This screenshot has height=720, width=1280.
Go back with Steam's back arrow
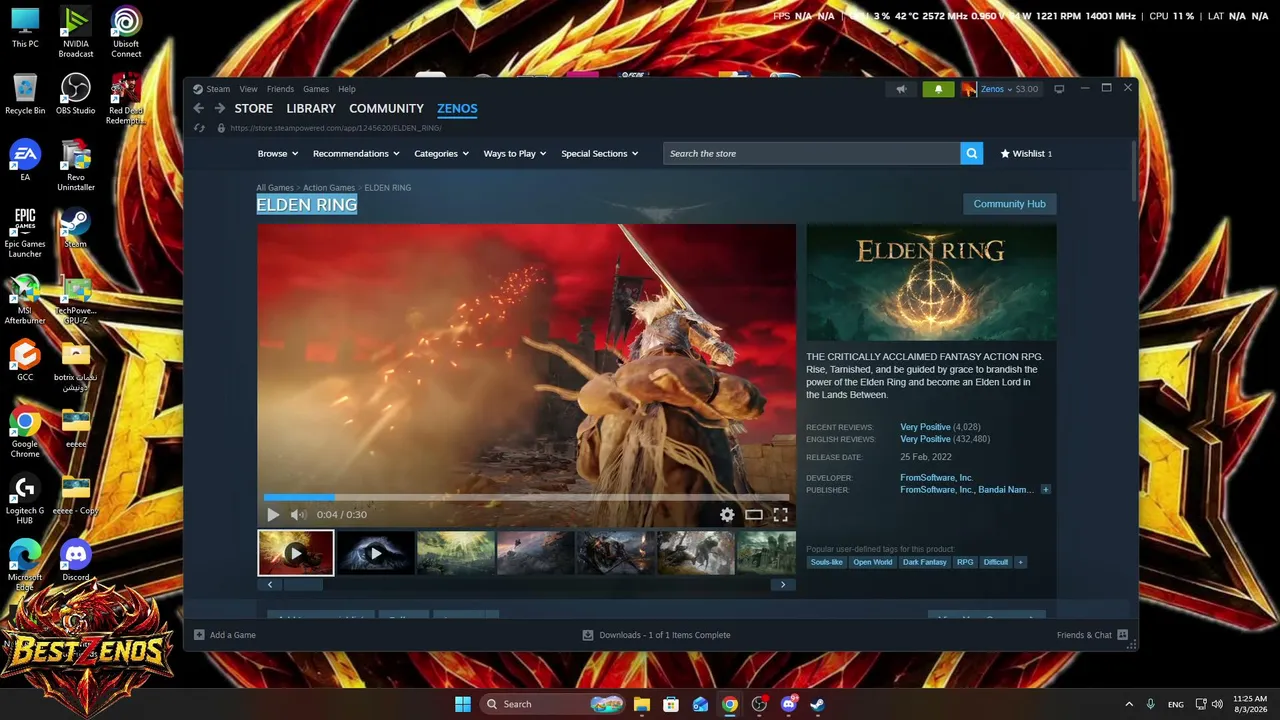click(x=198, y=108)
